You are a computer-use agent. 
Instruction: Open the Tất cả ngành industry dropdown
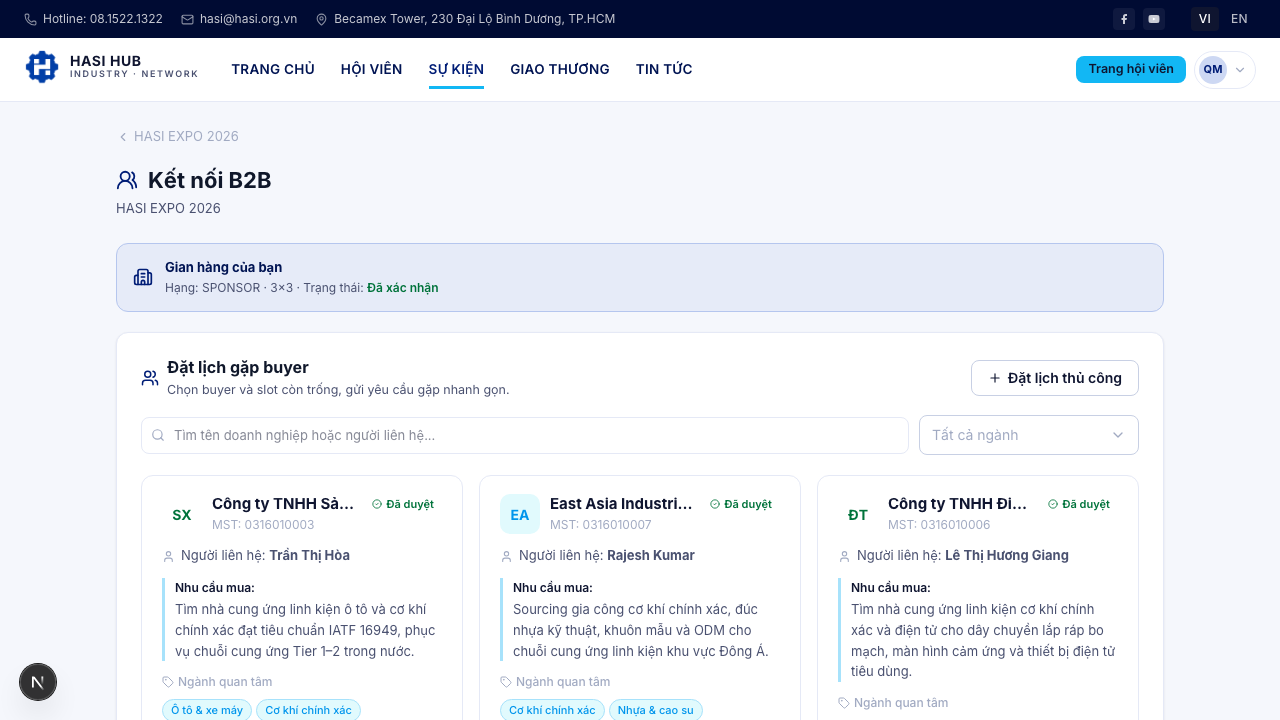tap(1029, 435)
